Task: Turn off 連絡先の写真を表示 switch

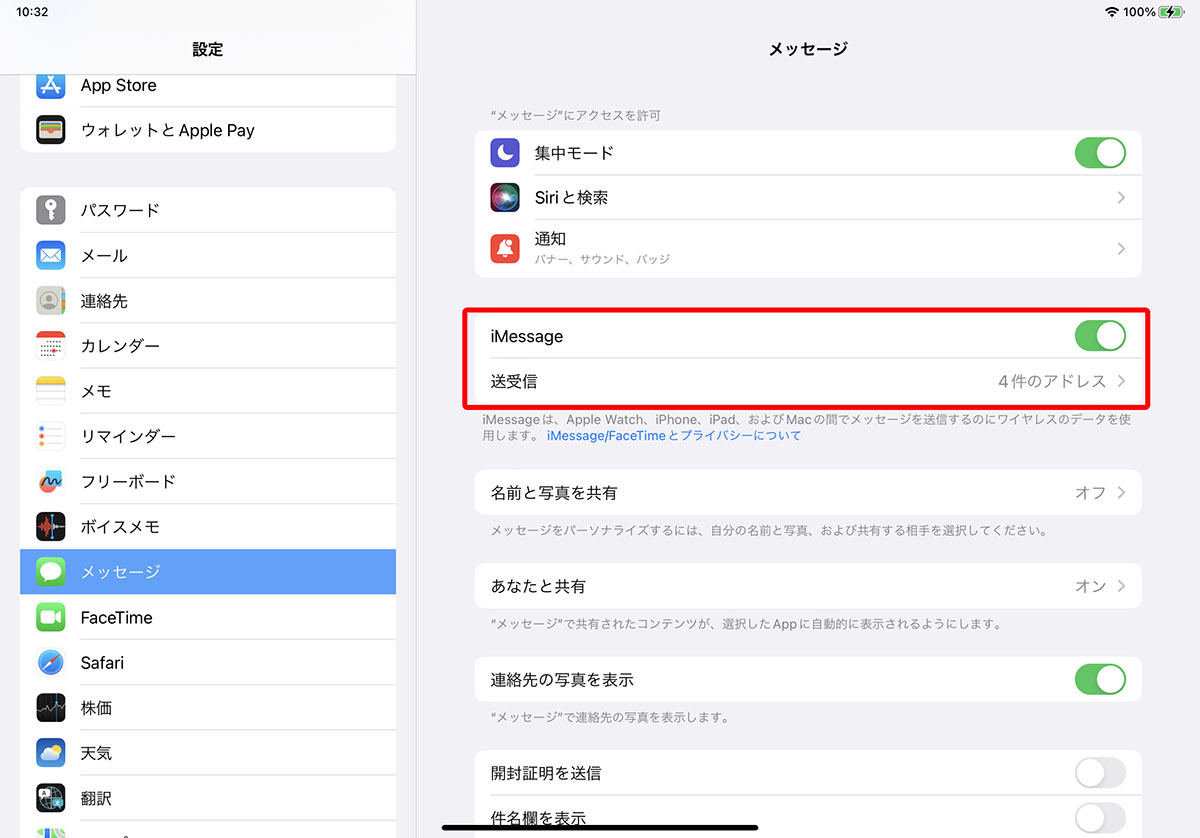Action: [1100, 680]
